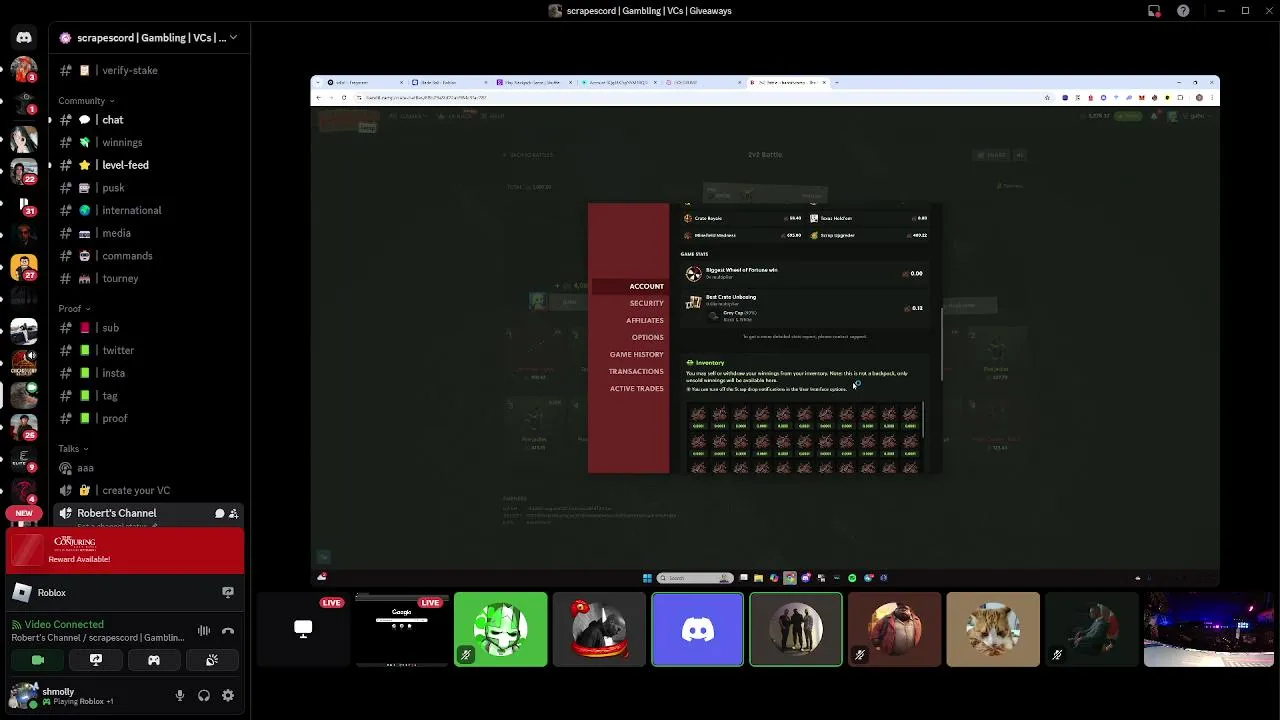This screenshot has height=720, width=1280.
Task: Open Discord direct messages home icon
Action: (24, 37)
